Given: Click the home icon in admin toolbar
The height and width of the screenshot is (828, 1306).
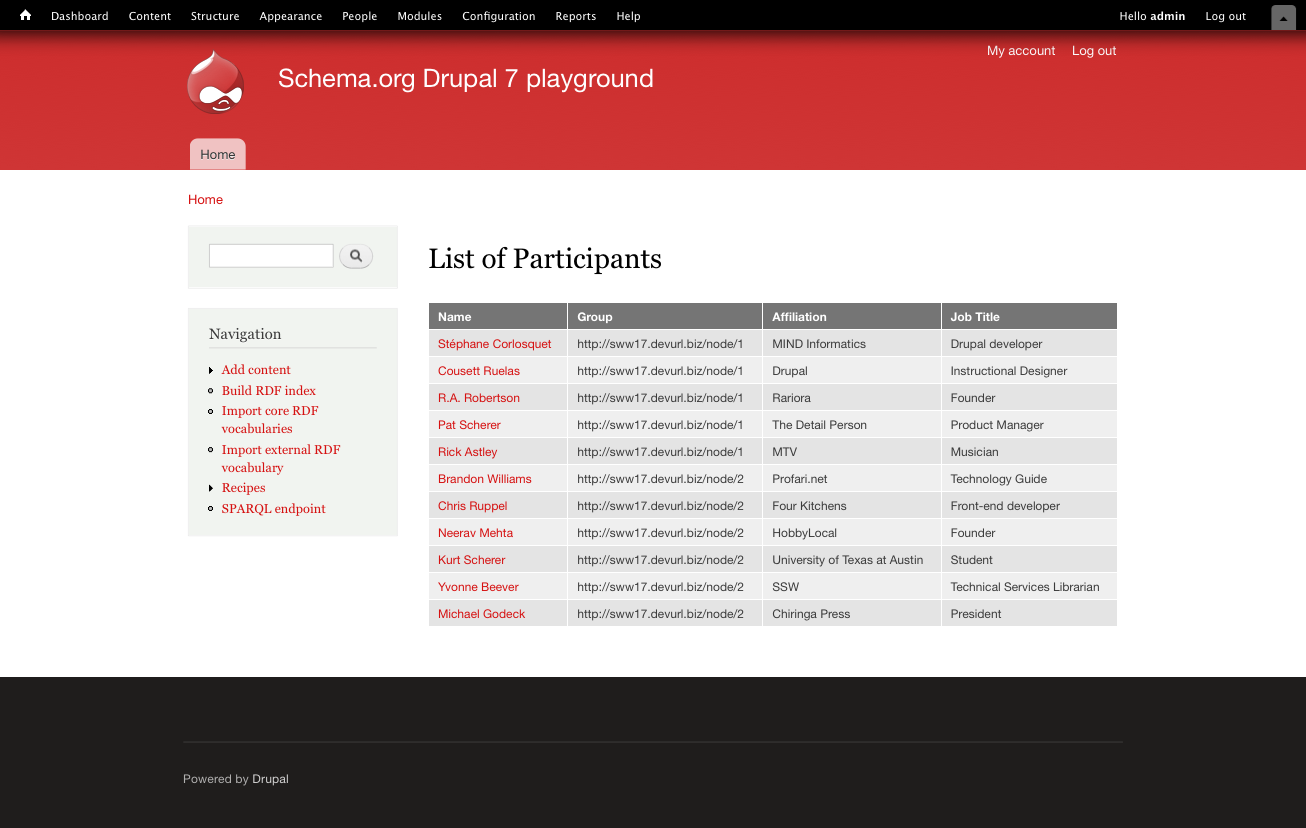Looking at the screenshot, I should pyautogui.click(x=25, y=15).
